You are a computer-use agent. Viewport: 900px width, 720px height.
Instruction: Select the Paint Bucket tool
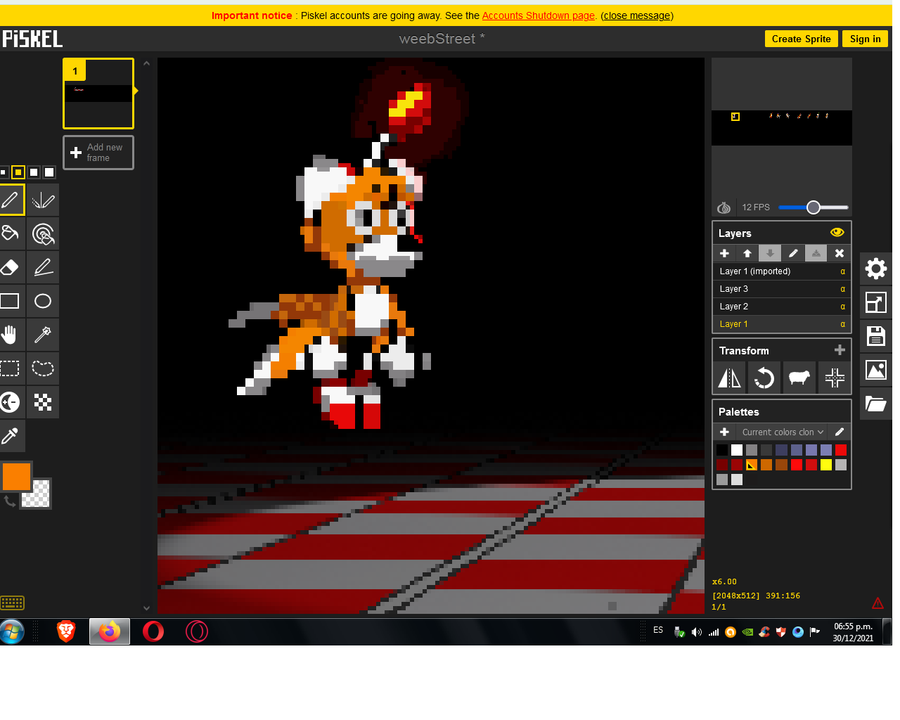tap(11, 234)
